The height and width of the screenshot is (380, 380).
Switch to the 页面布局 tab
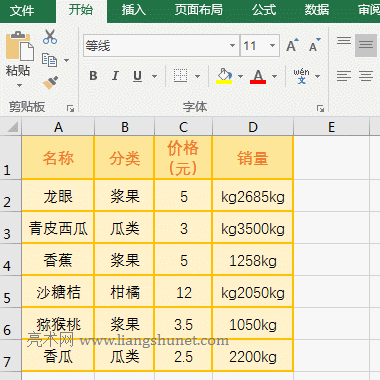(199, 10)
